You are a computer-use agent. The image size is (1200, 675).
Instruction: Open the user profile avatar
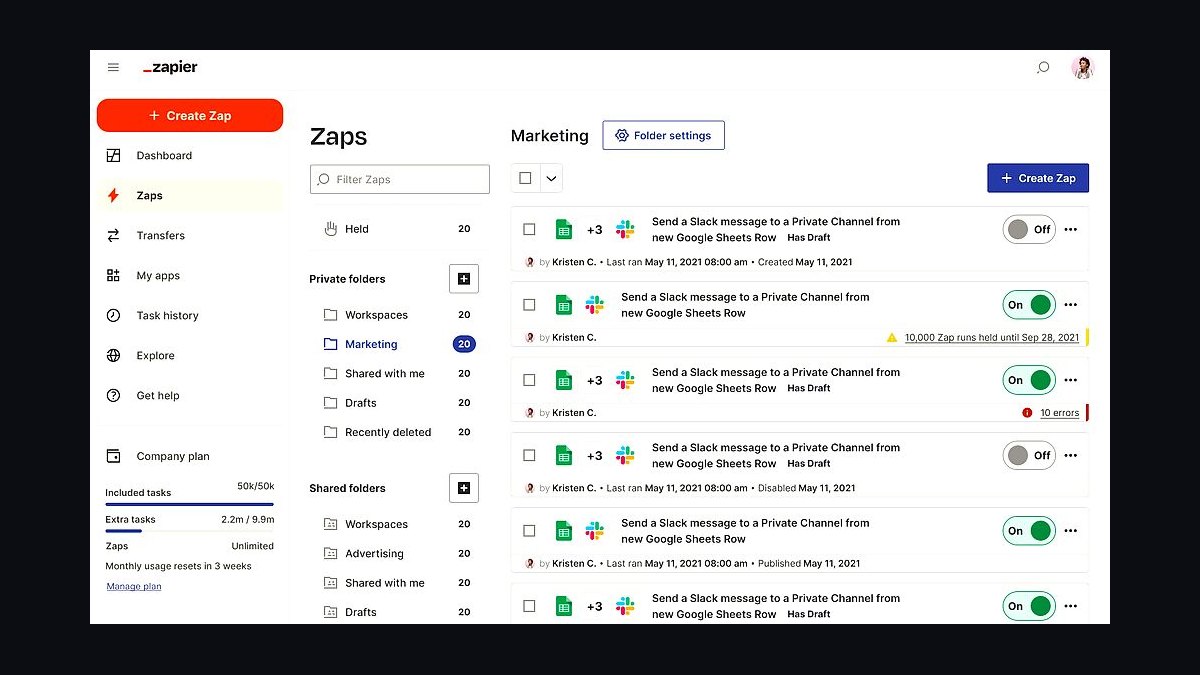[1083, 67]
